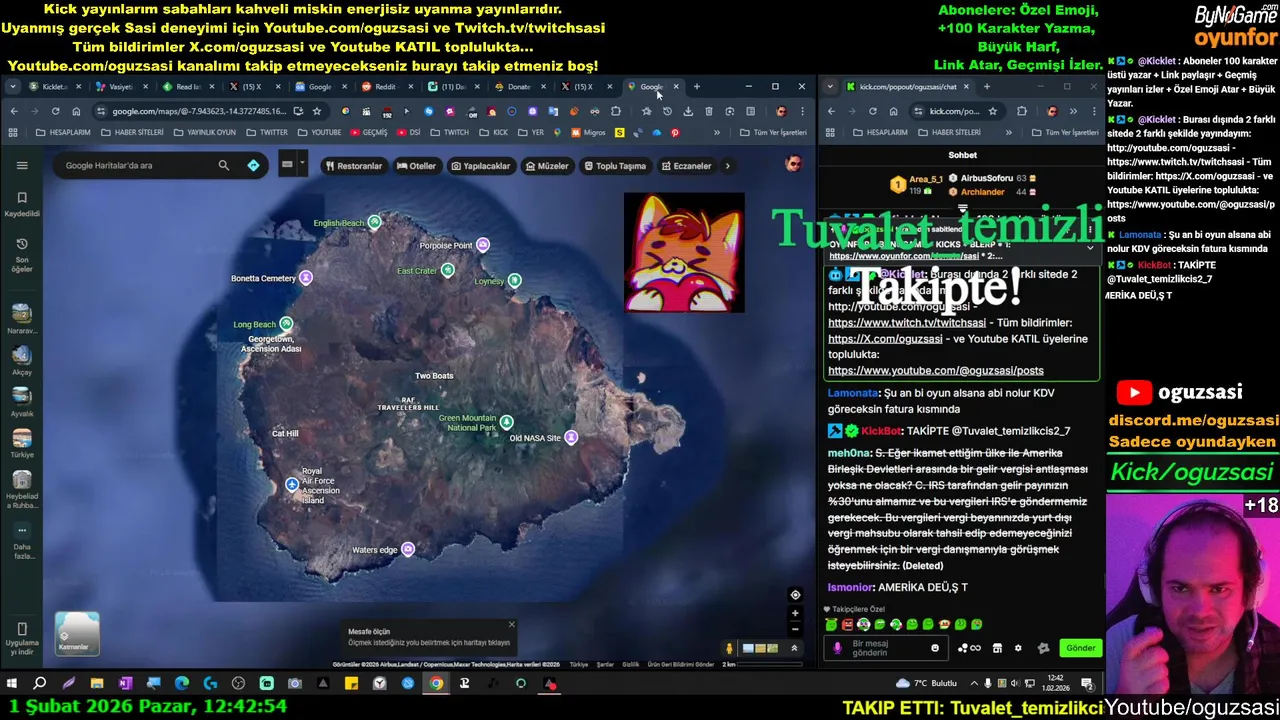Click the Green Mountain National Park marker
Viewport: 1280px width, 720px height.
pos(507,422)
